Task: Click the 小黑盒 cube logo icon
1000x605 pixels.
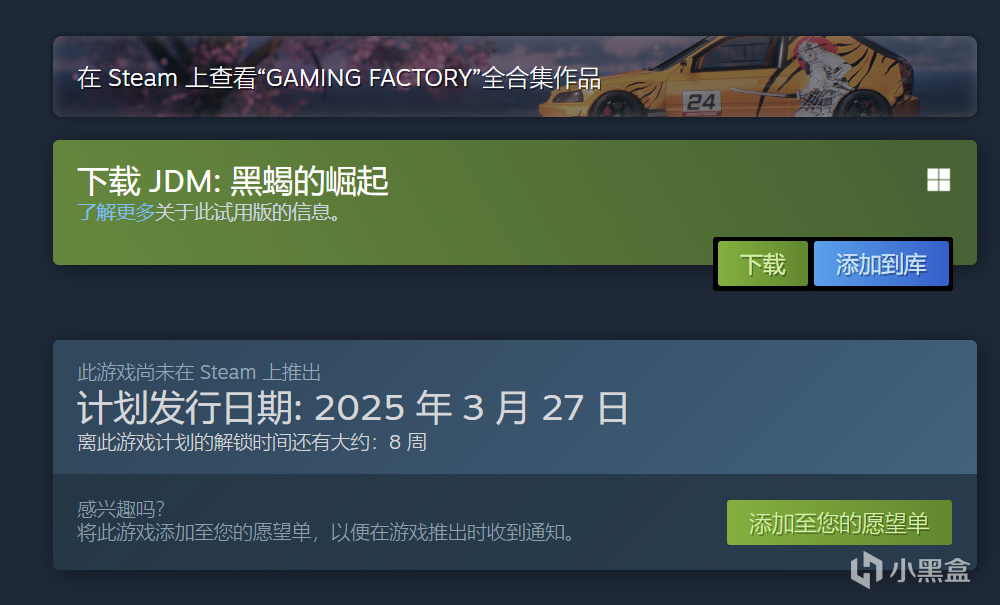Action: (866, 569)
